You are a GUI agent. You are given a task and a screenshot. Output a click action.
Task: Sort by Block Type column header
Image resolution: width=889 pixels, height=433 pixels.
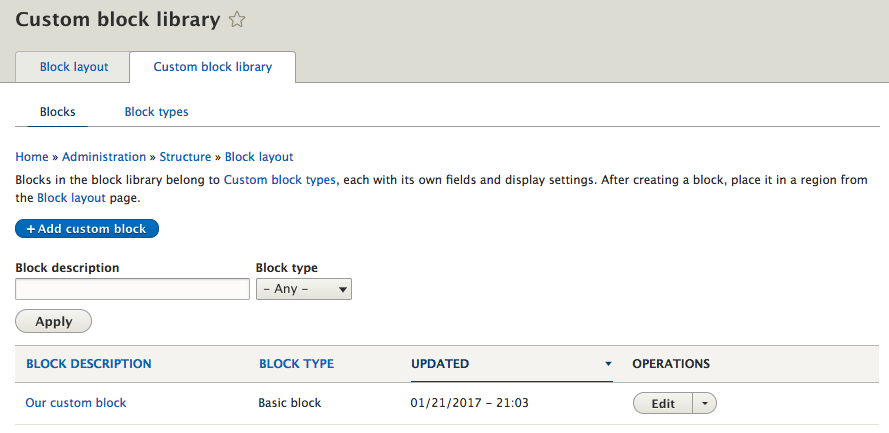[x=296, y=364]
